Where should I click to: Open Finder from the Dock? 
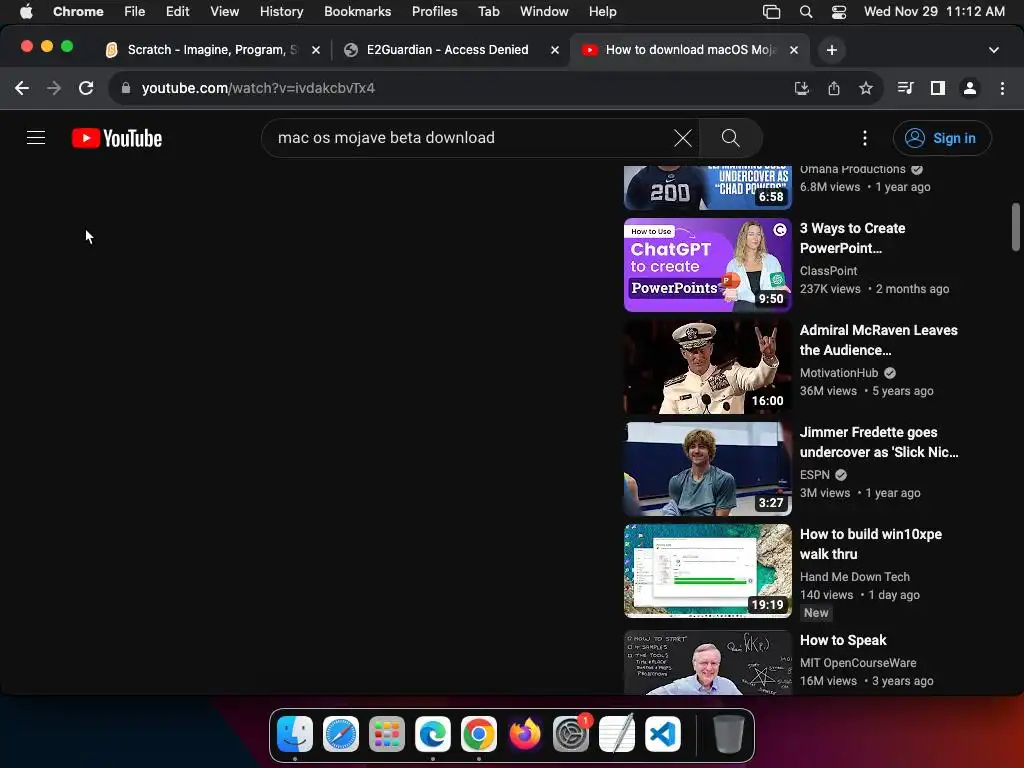click(295, 734)
